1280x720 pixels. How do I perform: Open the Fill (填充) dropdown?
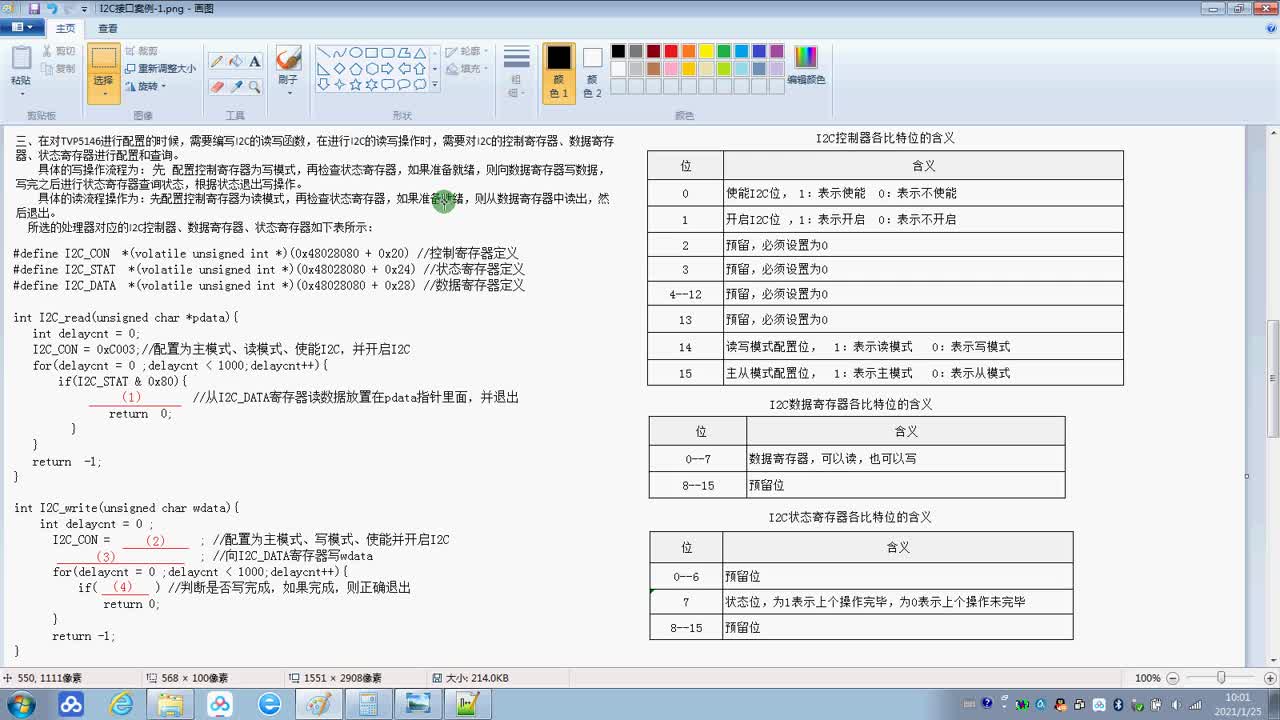465,69
